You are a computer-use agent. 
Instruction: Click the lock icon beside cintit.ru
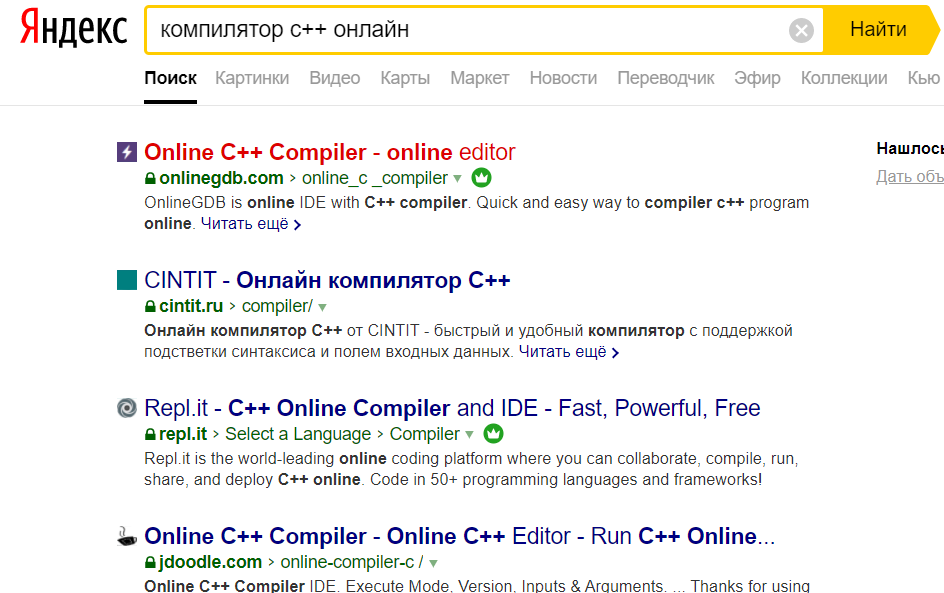pos(150,306)
